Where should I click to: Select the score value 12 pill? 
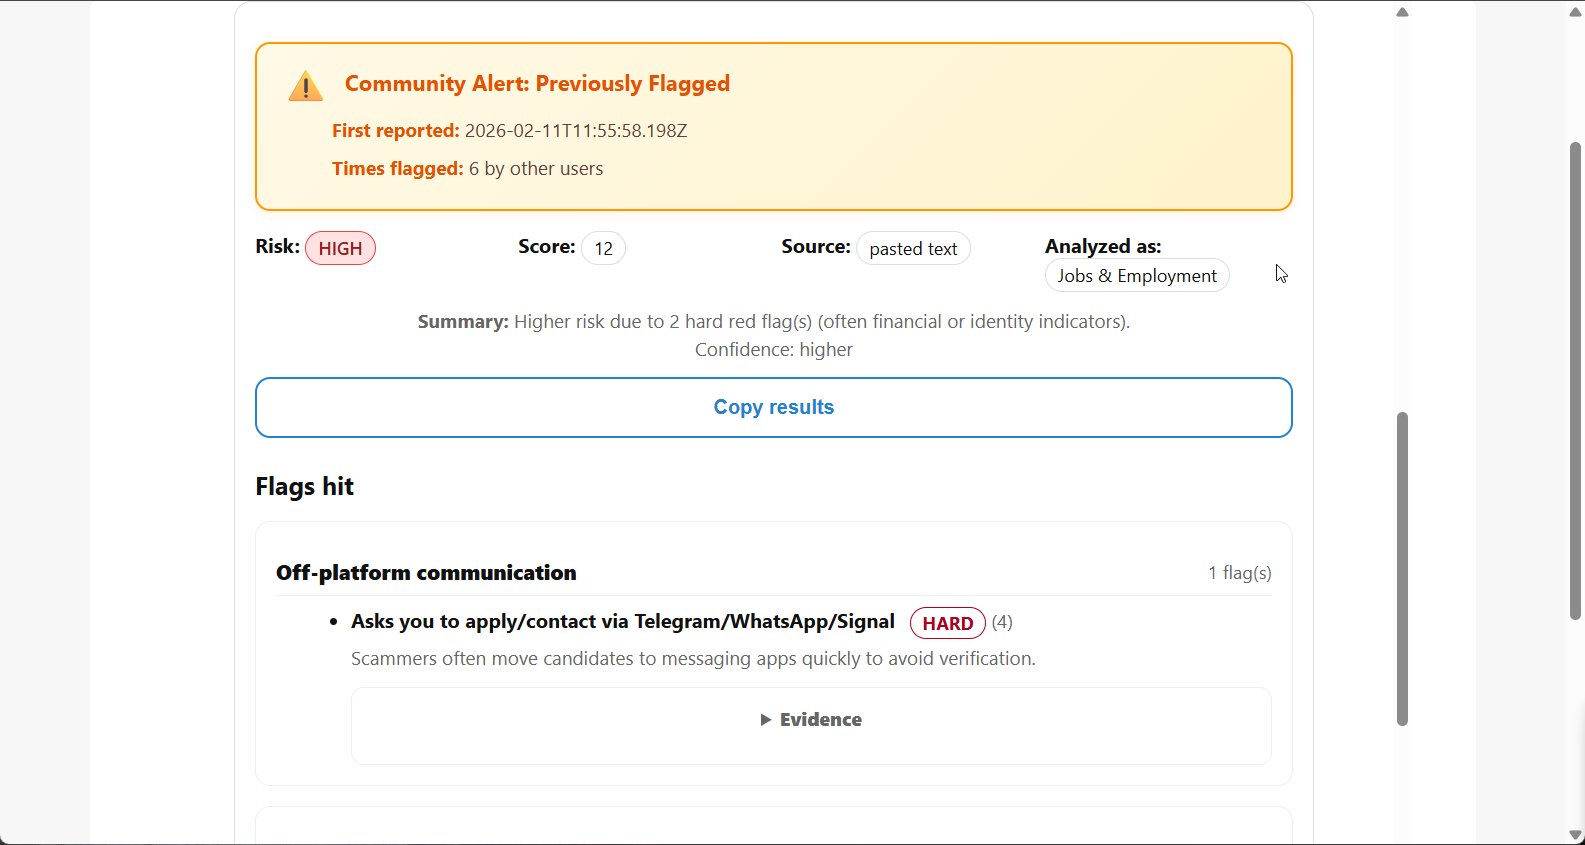[603, 248]
